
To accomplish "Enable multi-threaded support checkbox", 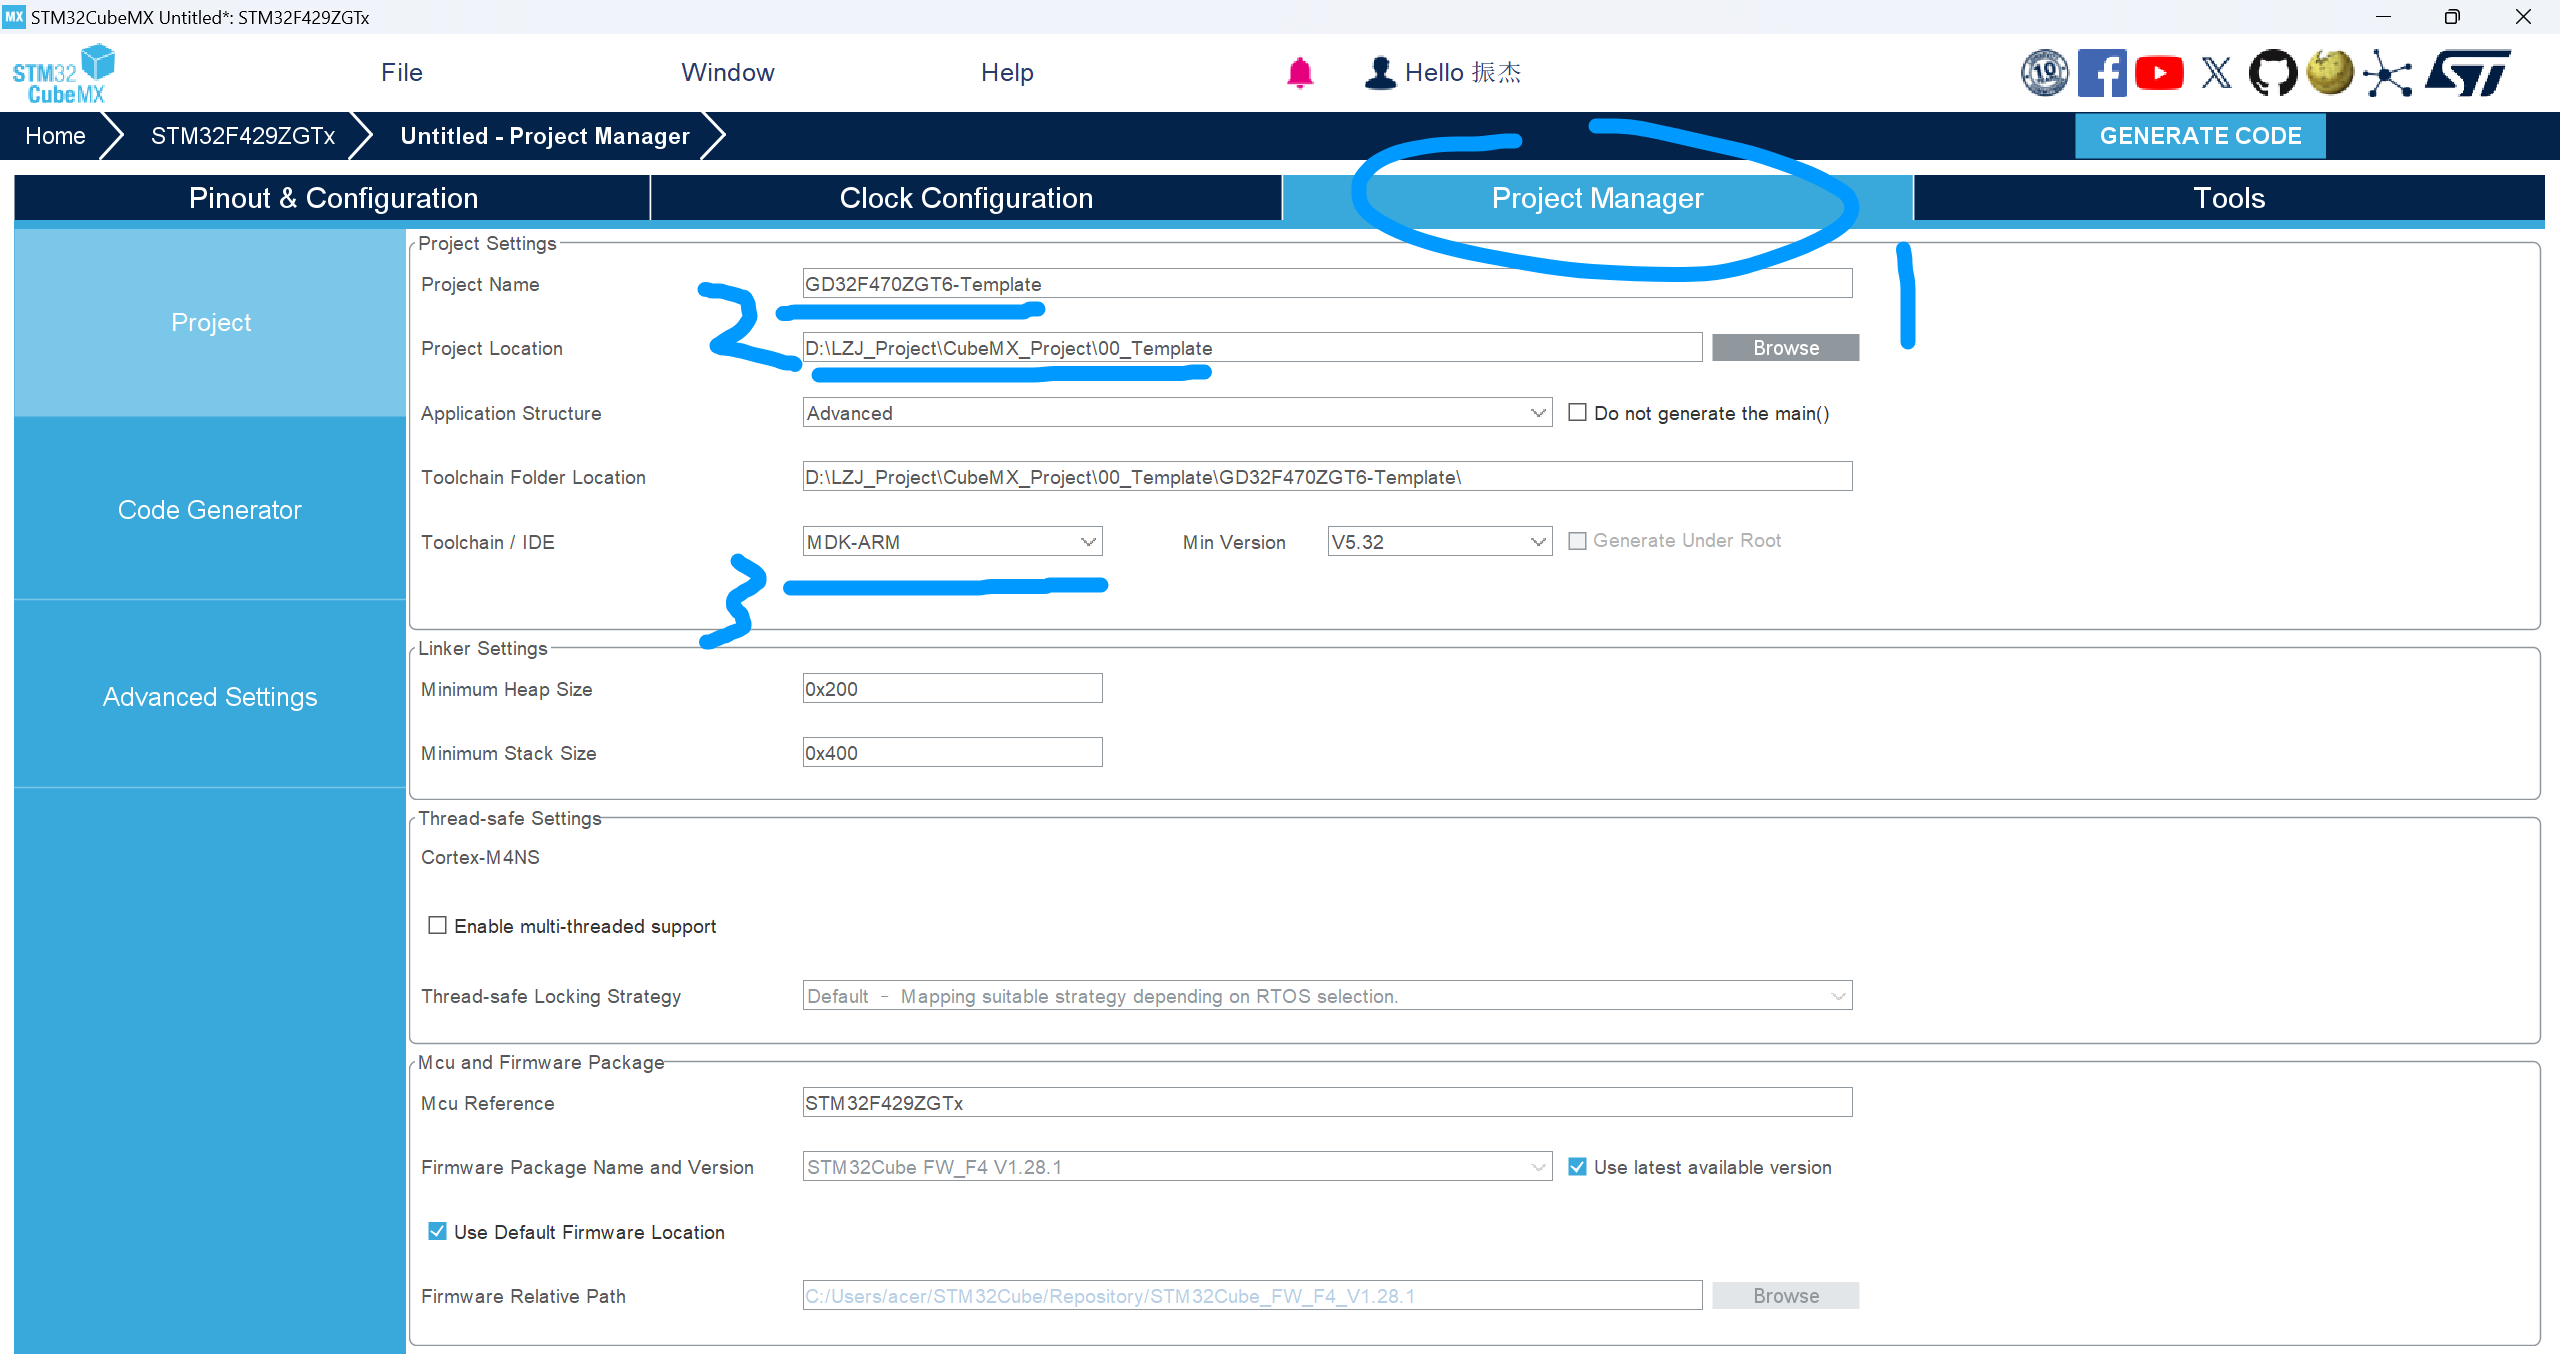I will pyautogui.click(x=437, y=925).
